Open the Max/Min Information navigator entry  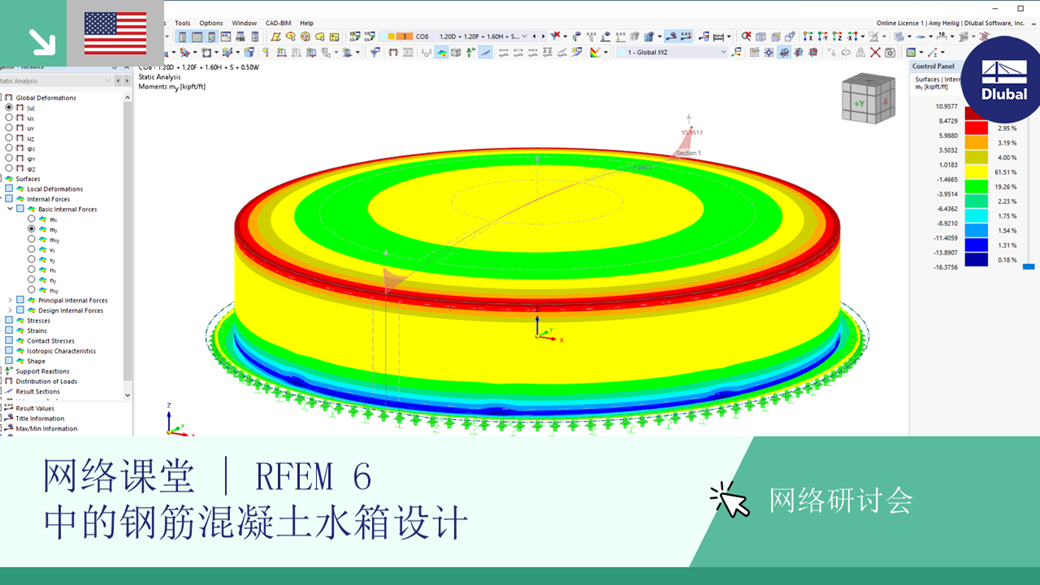[x=46, y=428]
